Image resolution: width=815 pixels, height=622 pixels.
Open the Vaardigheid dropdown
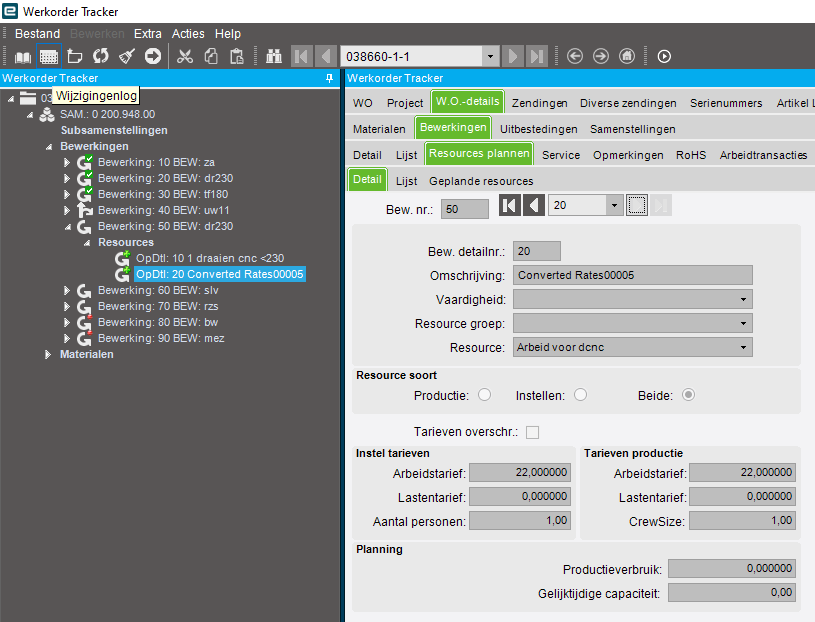pos(743,299)
